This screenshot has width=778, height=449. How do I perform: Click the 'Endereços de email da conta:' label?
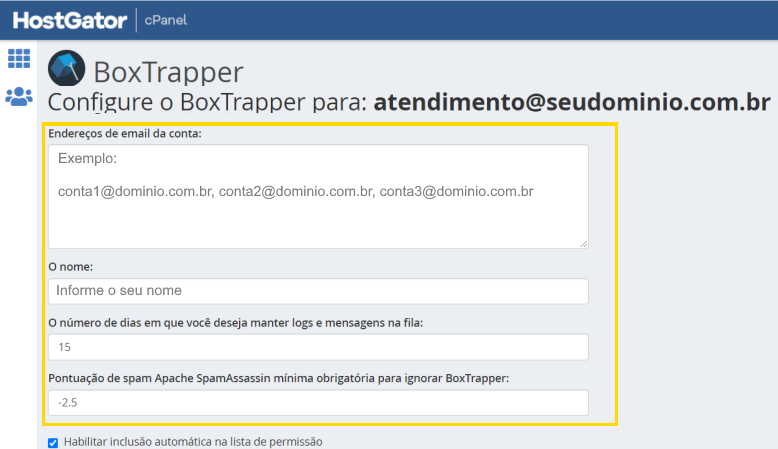pyautogui.click(x=125, y=133)
